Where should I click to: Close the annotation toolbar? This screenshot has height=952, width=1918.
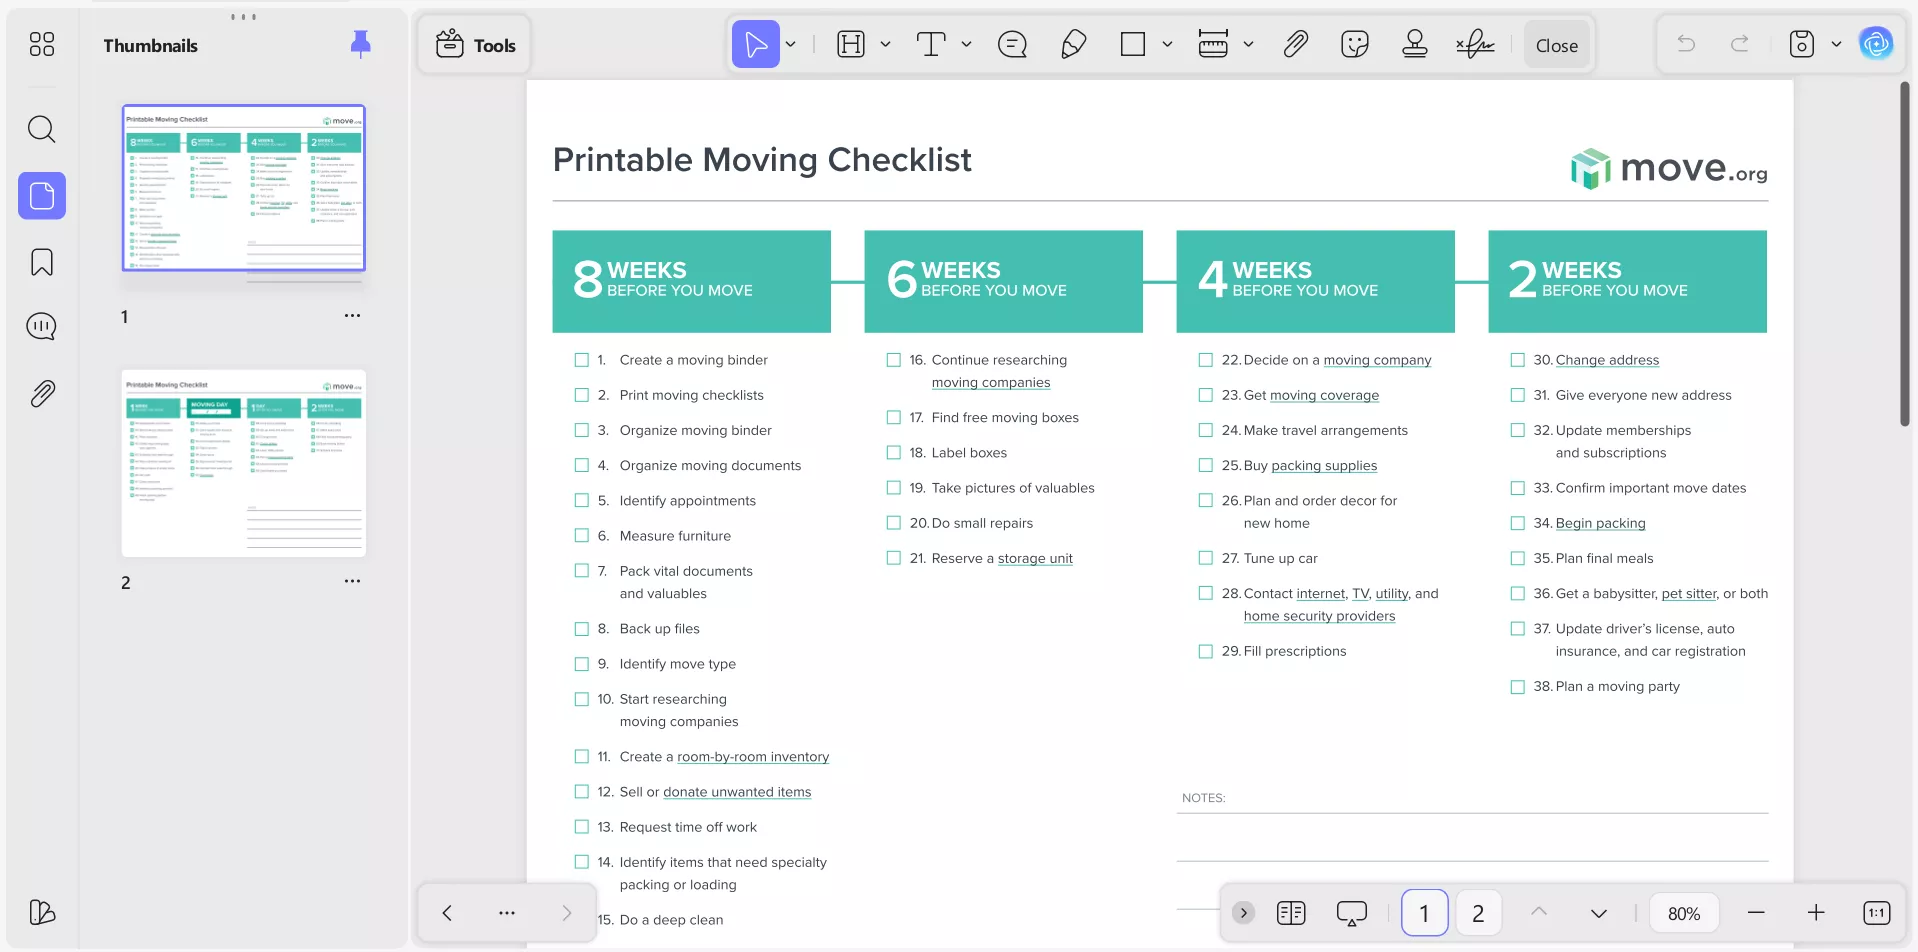[1557, 45]
